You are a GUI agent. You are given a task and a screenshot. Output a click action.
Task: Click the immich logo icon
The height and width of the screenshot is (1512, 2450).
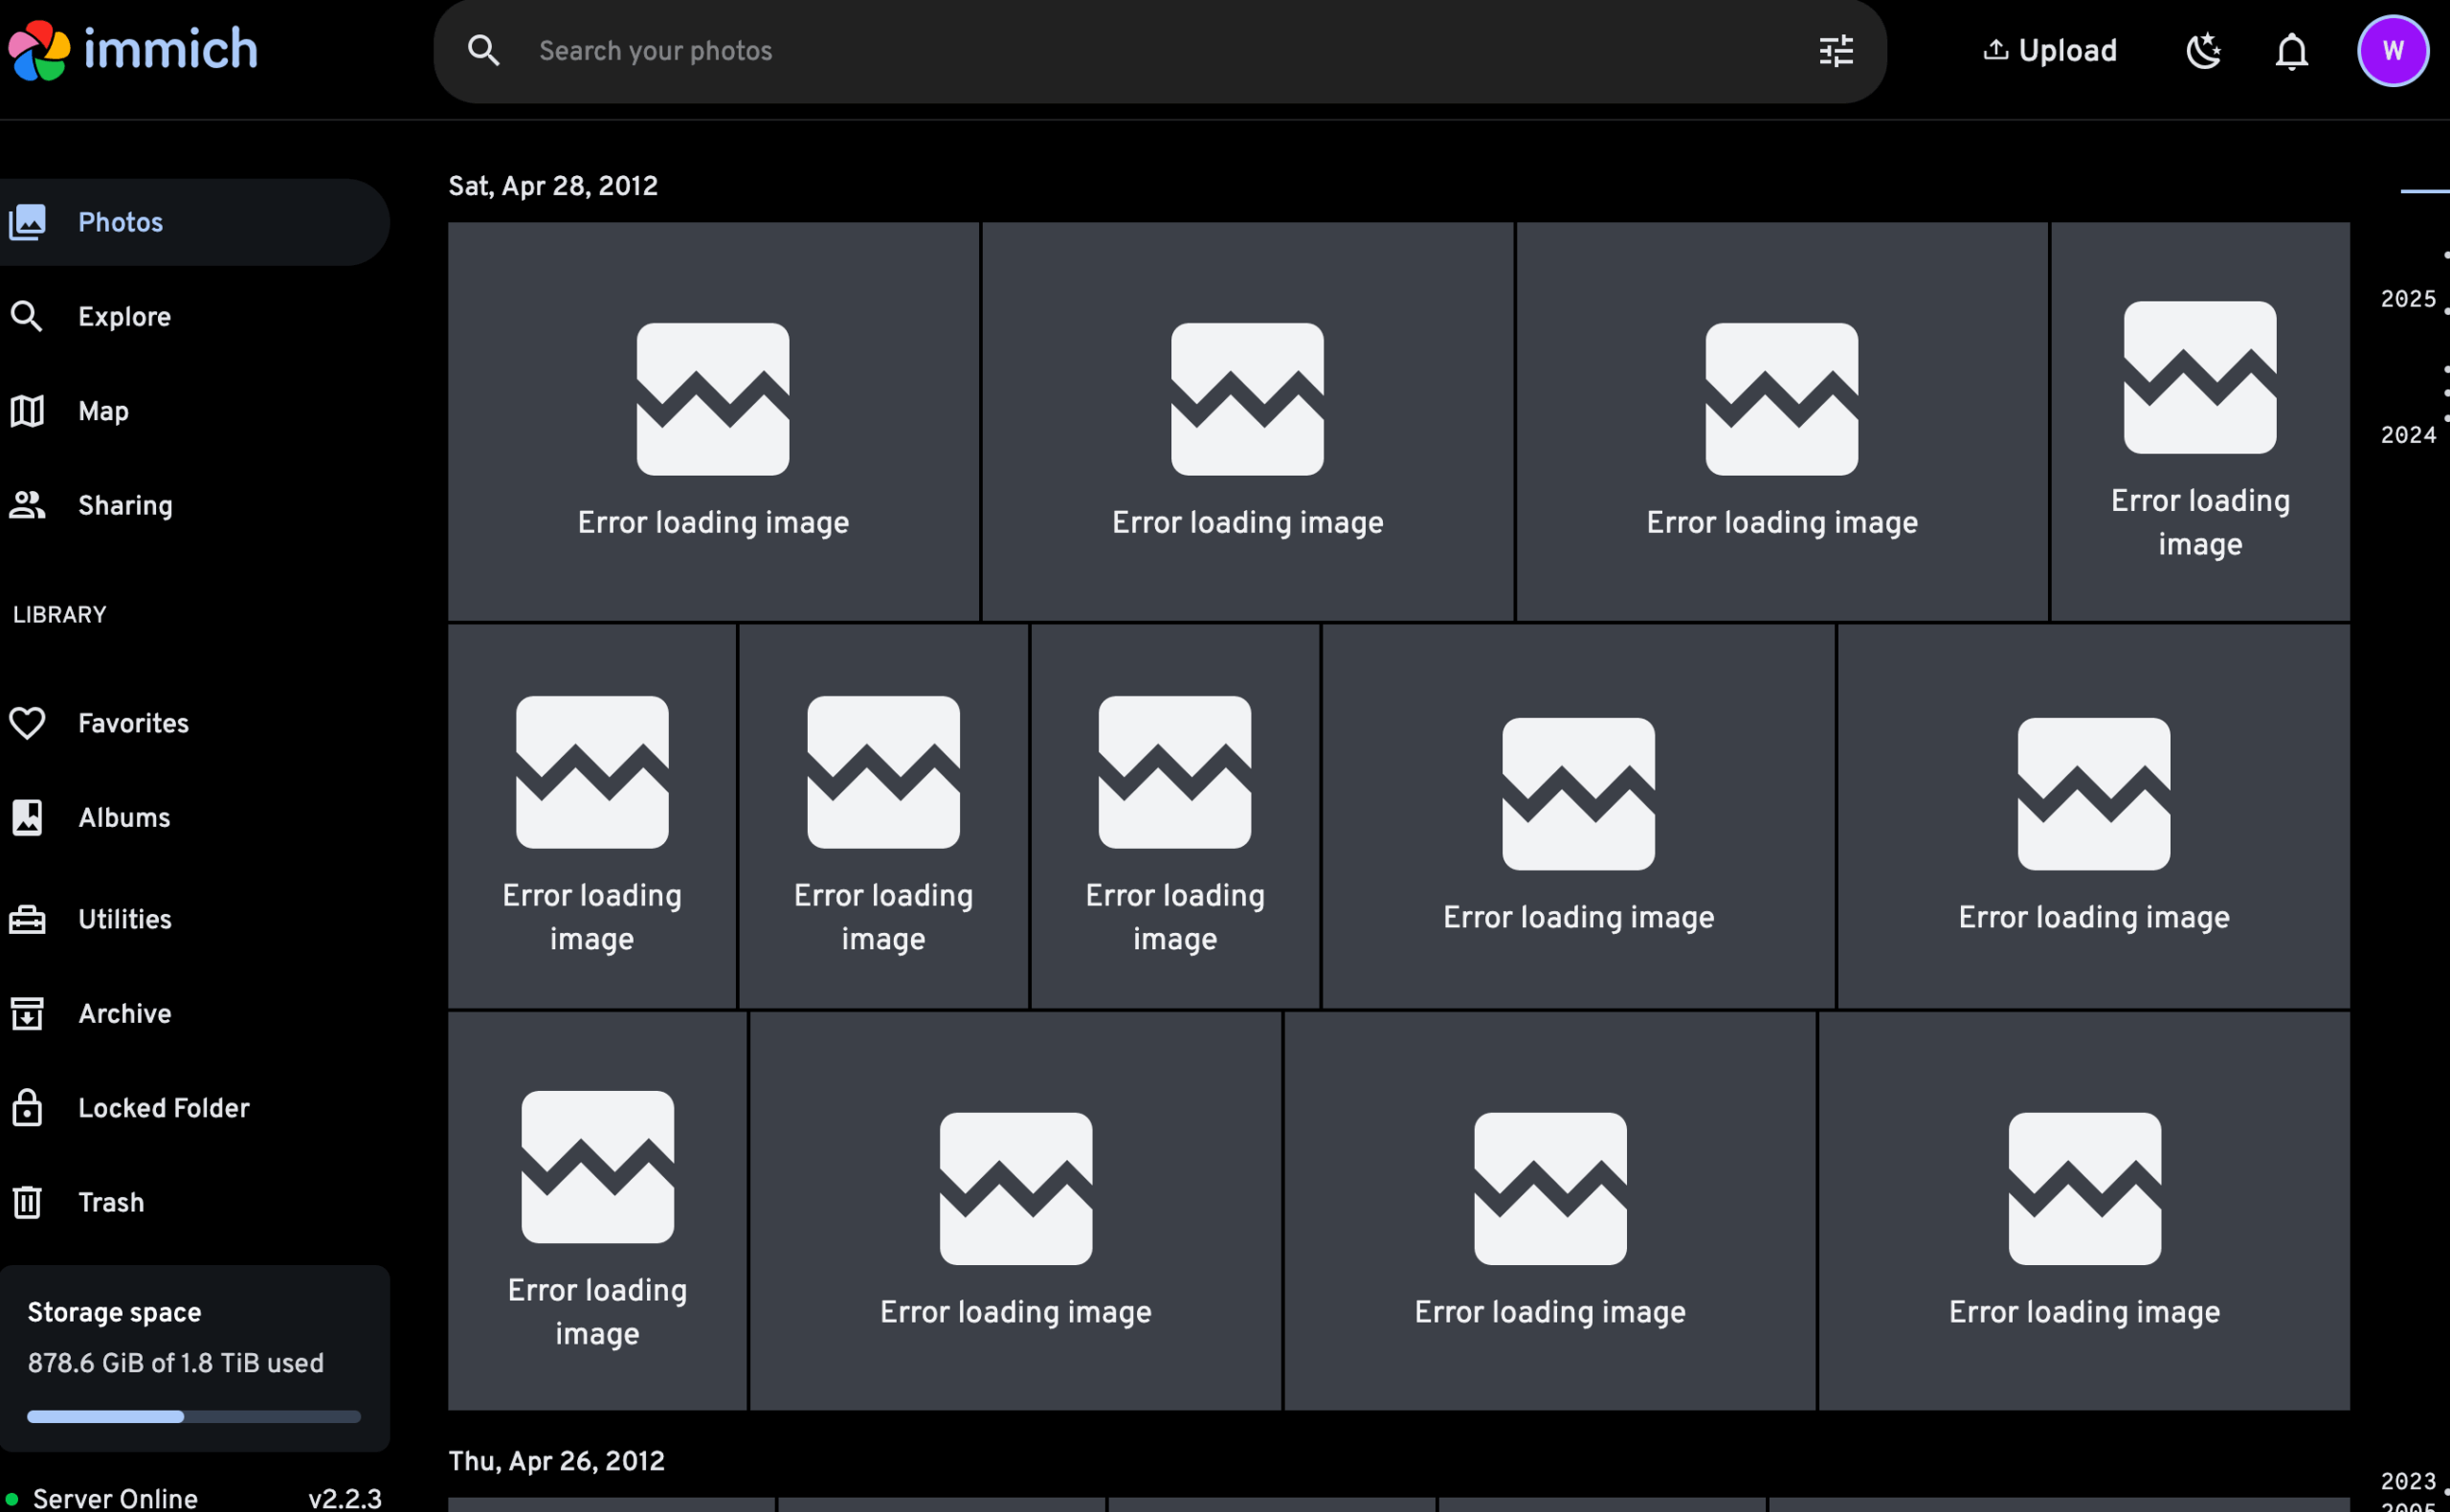(40, 50)
